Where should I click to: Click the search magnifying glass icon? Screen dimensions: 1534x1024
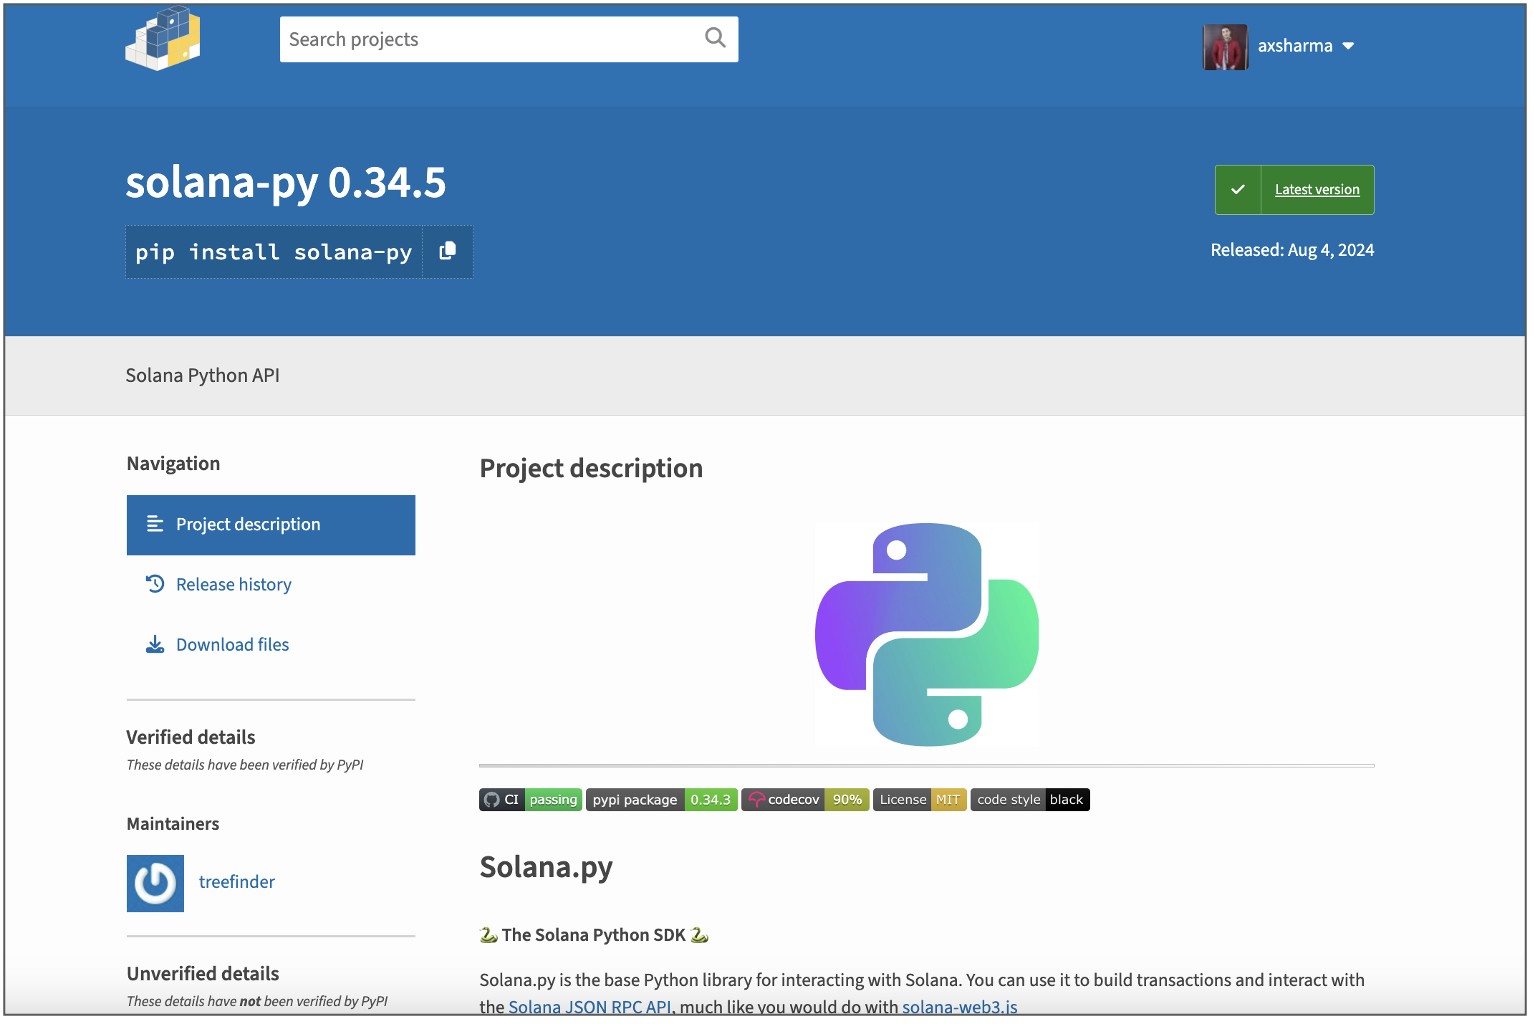(715, 38)
